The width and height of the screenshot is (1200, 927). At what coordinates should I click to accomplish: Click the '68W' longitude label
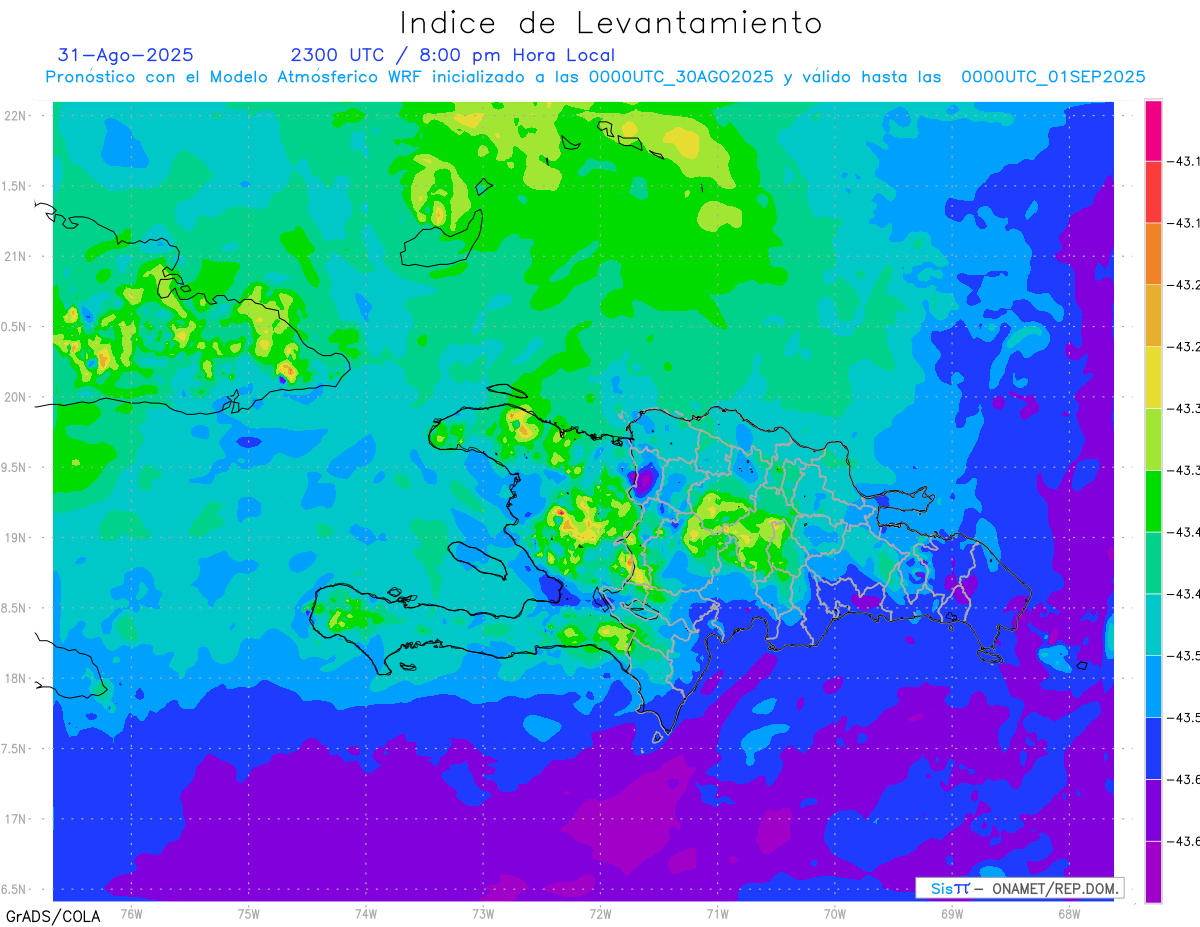[x=1069, y=913]
